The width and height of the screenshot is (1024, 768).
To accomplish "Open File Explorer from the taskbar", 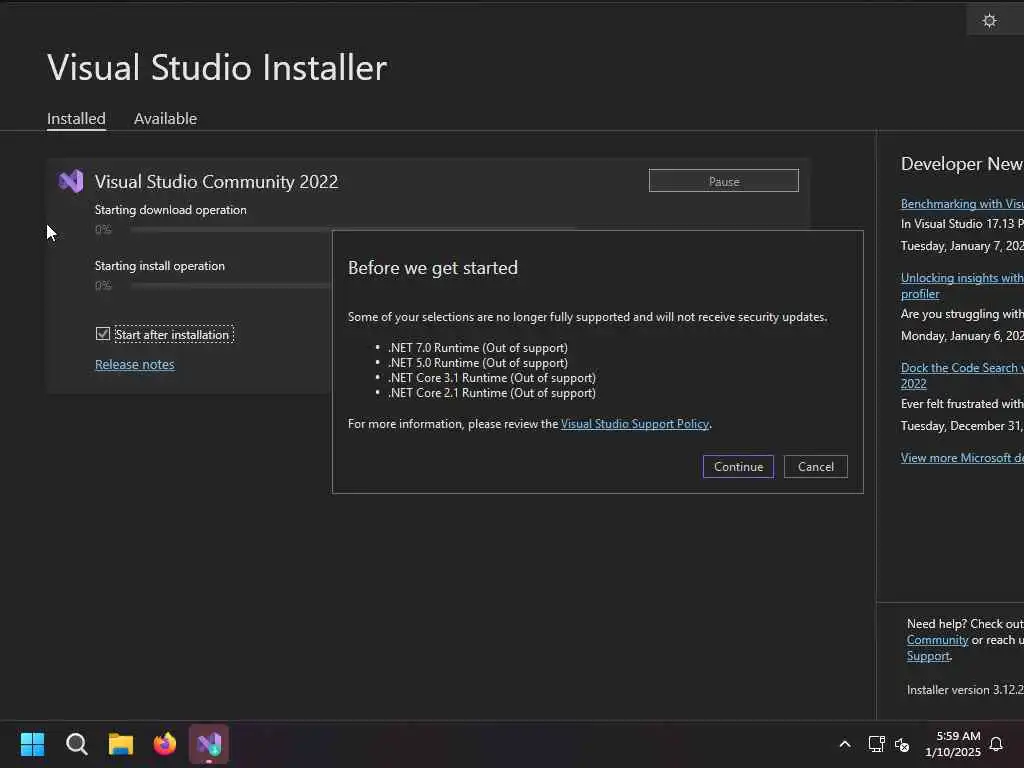I will tap(121, 744).
